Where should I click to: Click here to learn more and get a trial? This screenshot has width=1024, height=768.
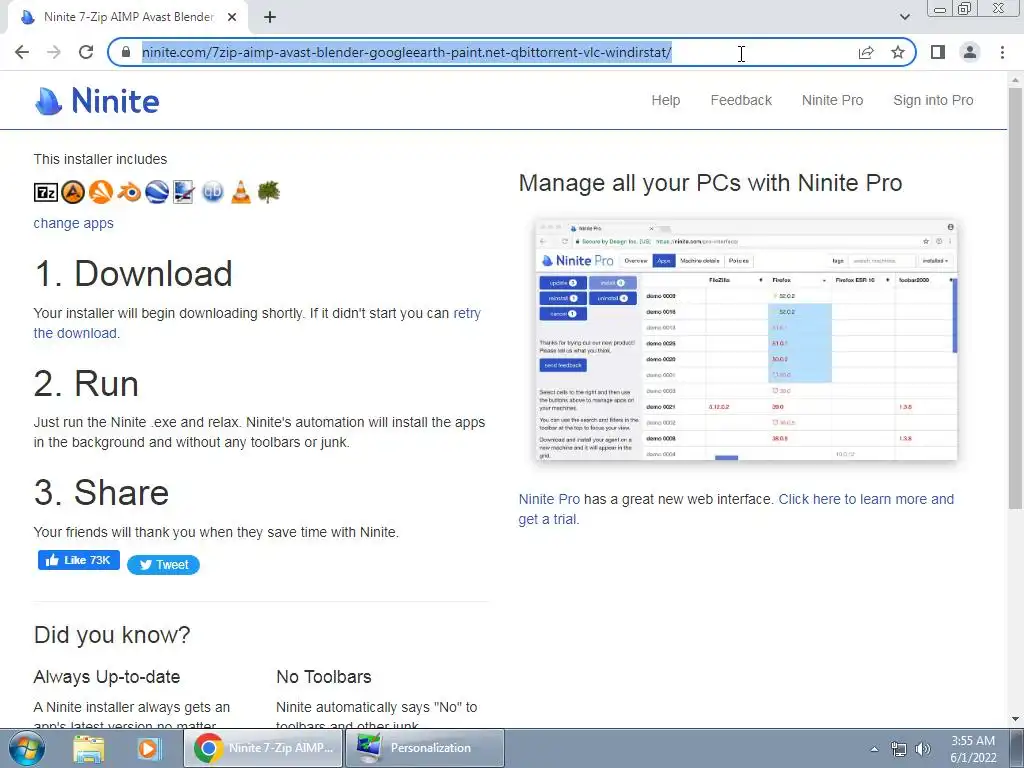point(736,509)
